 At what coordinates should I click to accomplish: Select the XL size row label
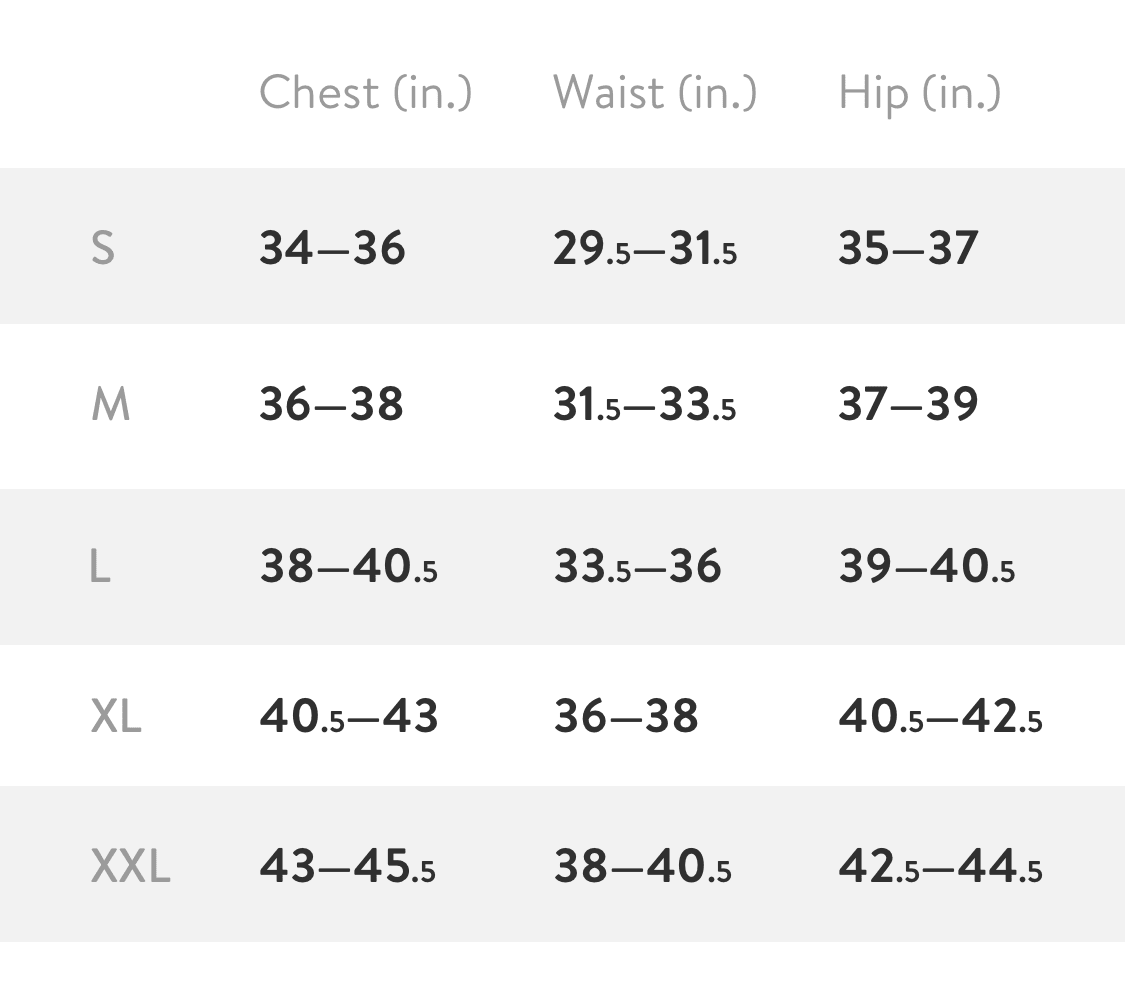click(116, 716)
